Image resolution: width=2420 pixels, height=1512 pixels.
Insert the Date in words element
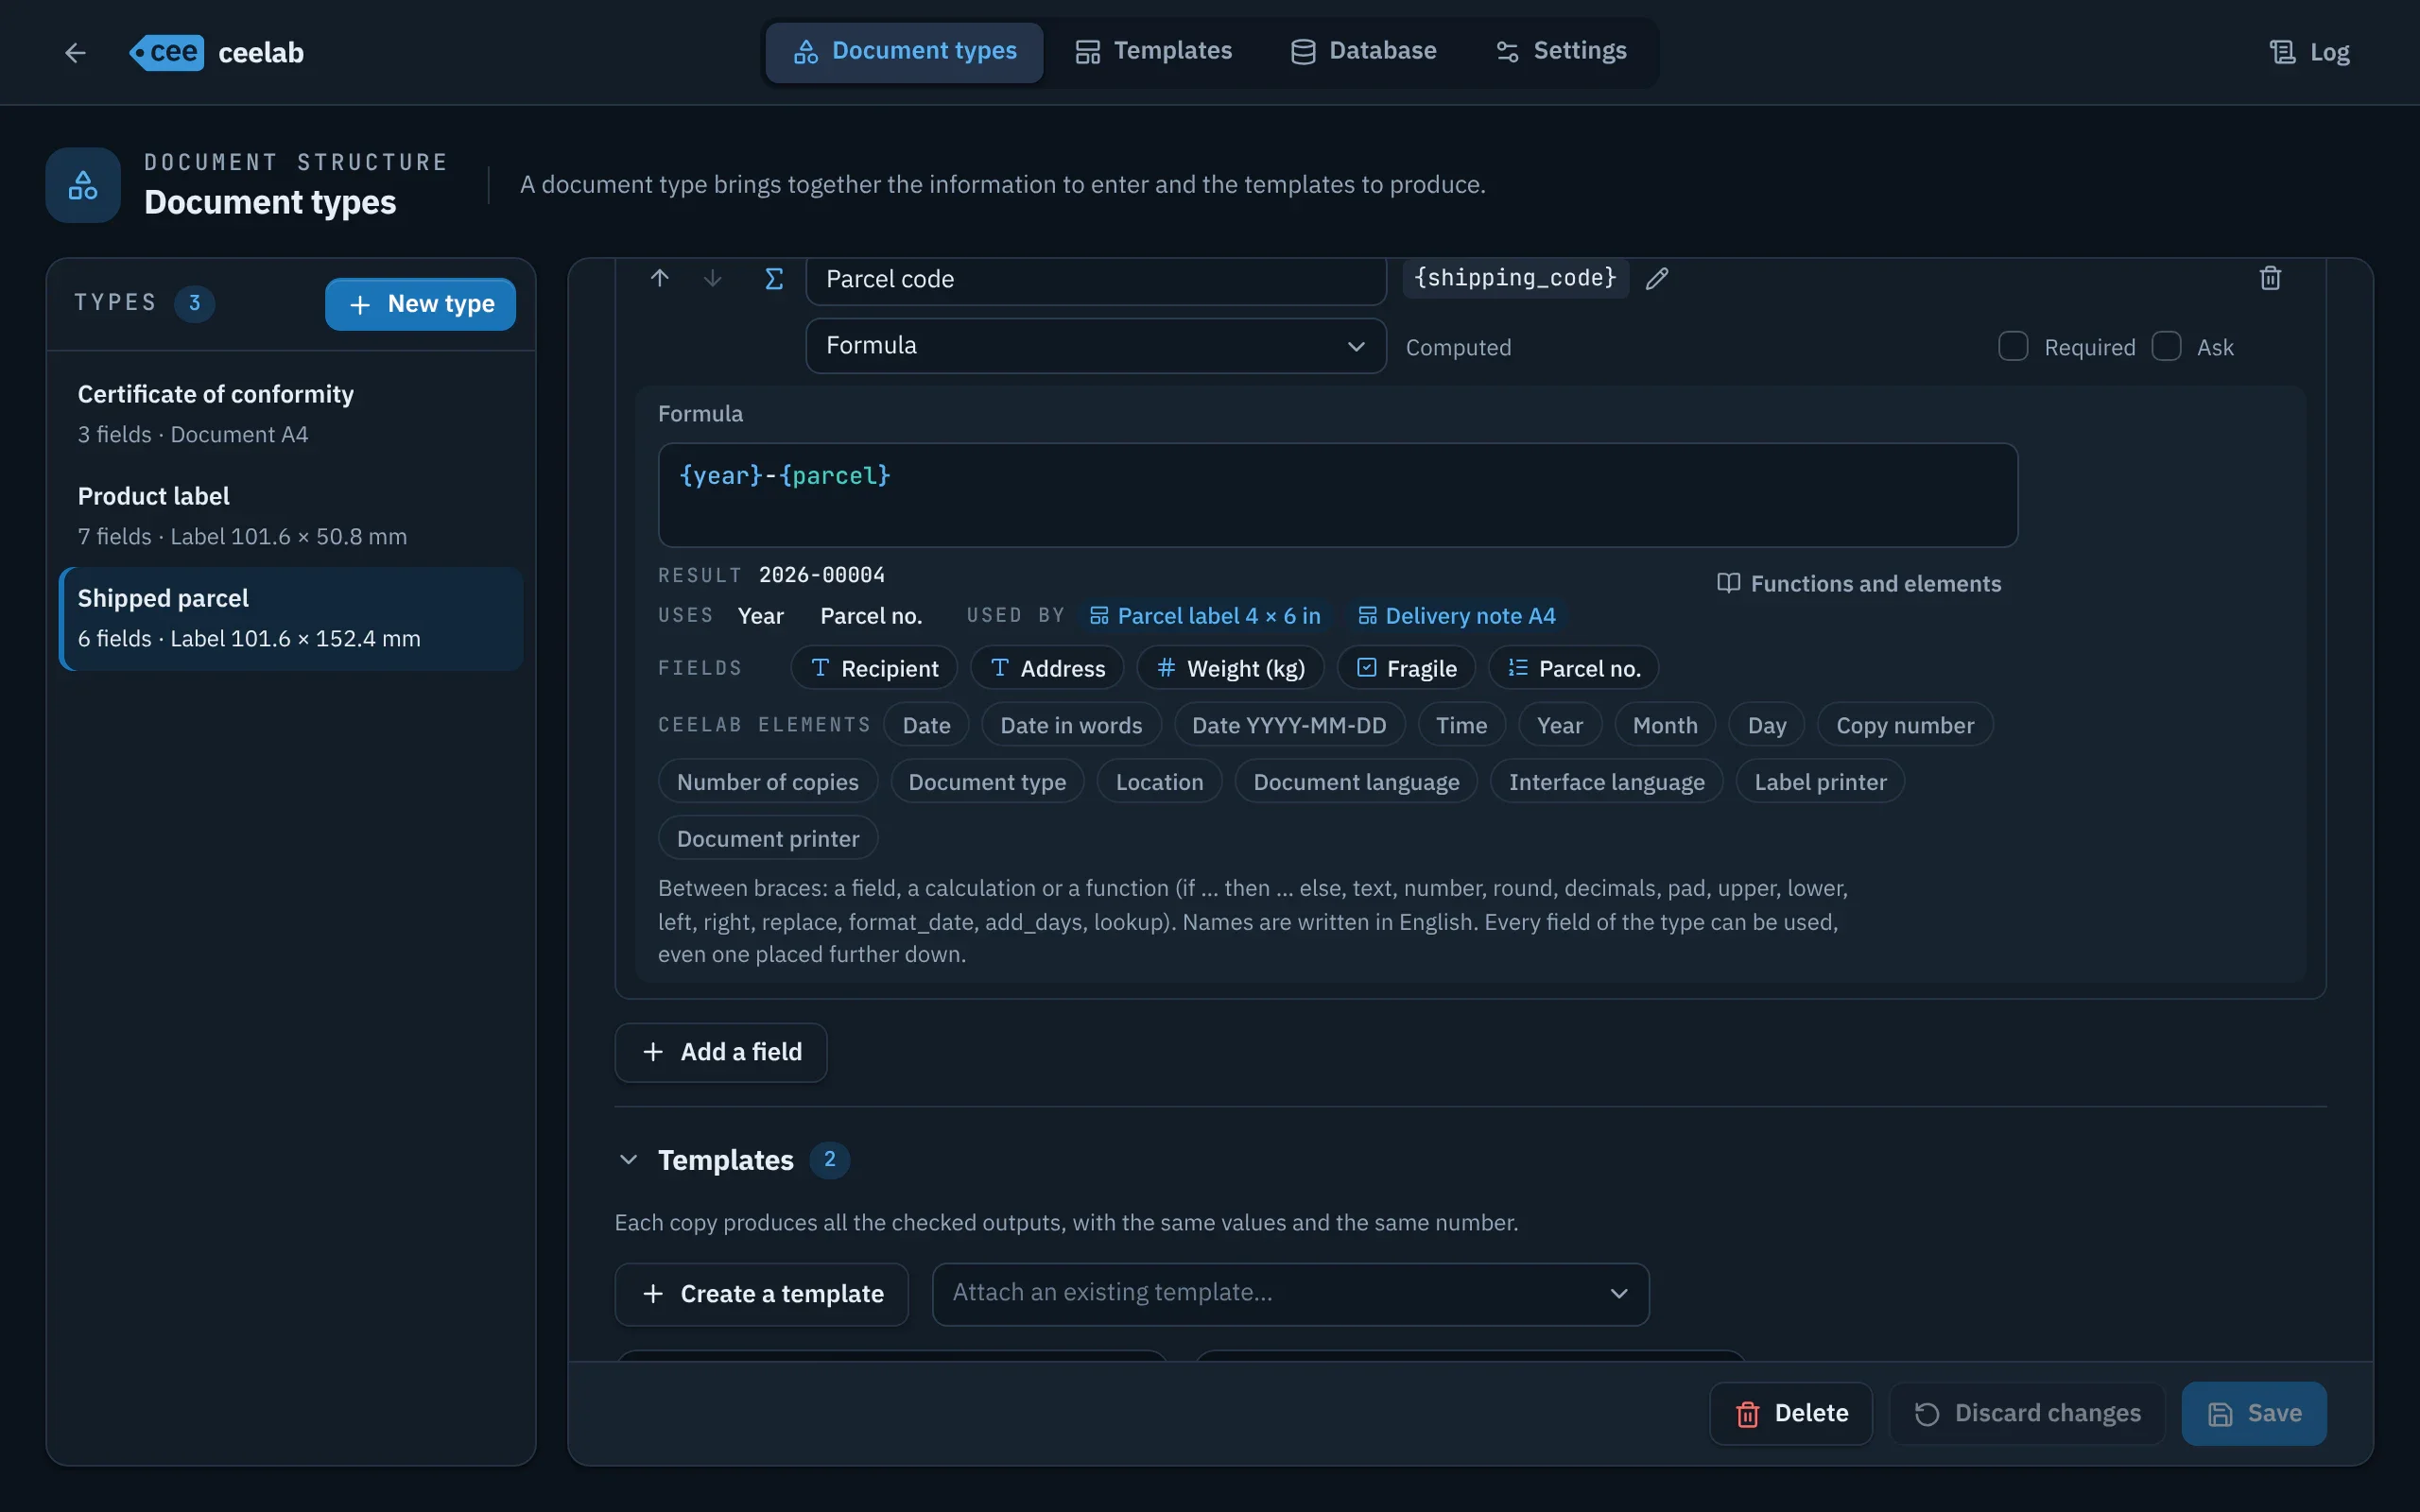[1071, 725]
